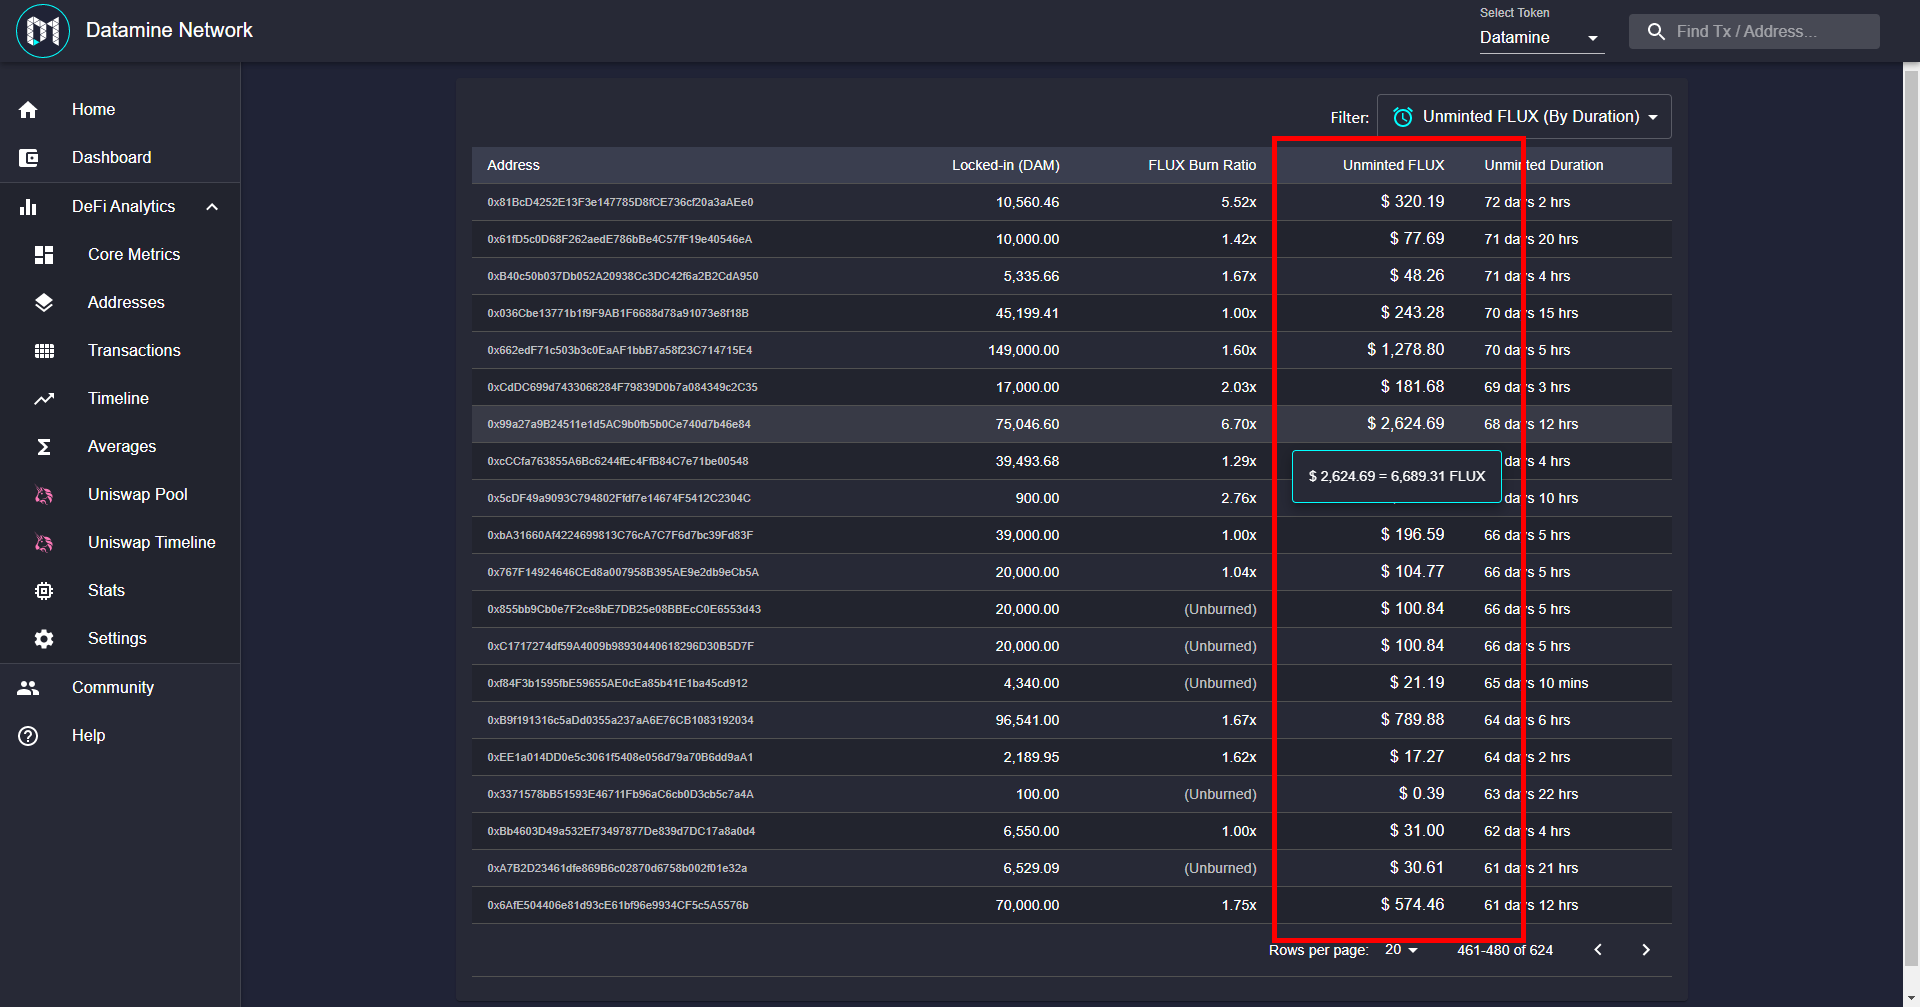1920x1007 pixels.
Task: Click the $ 2,624.69 unminted FLUX cell
Action: pos(1405,424)
